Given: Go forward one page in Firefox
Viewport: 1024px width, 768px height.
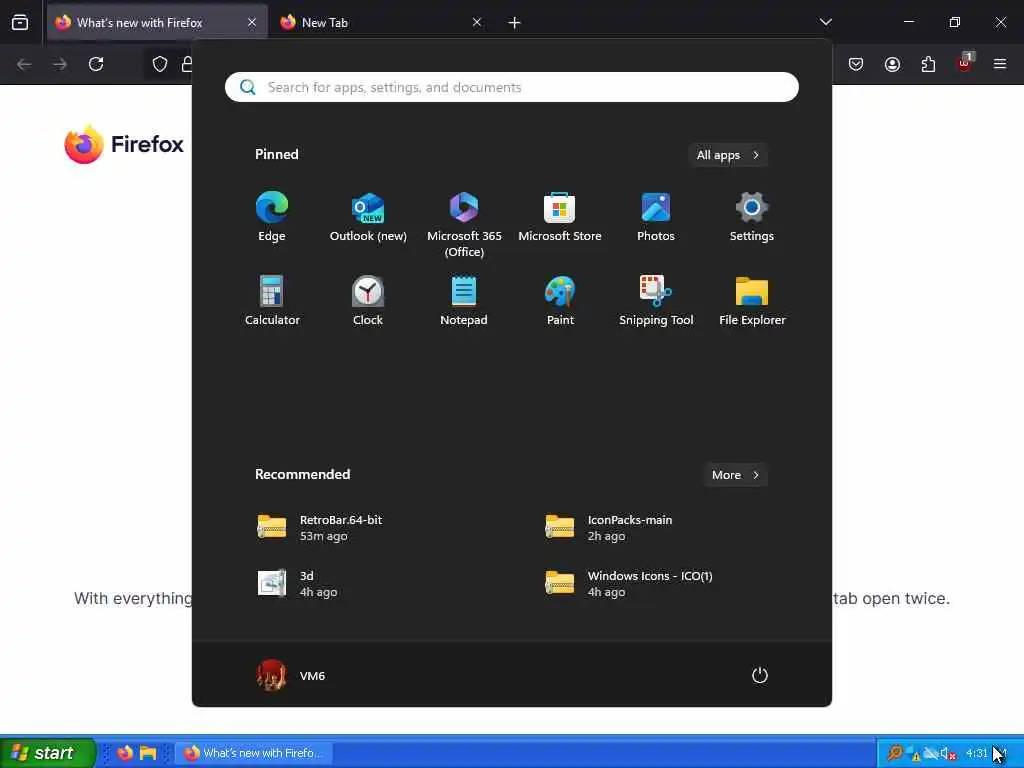Looking at the screenshot, I should pos(60,64).
